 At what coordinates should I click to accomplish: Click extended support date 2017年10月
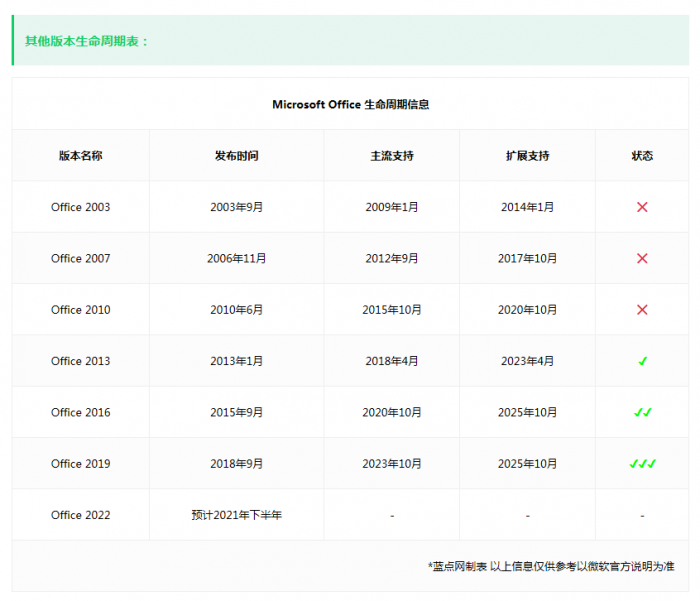point(528,259)
